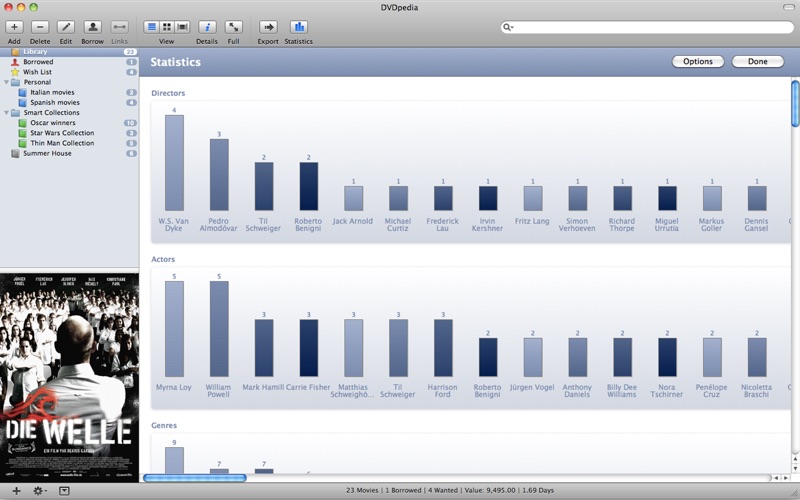The image size is (800, 500).
Task: Switch to list view mode
Action: pyautogui.click(x=151, y=27)
